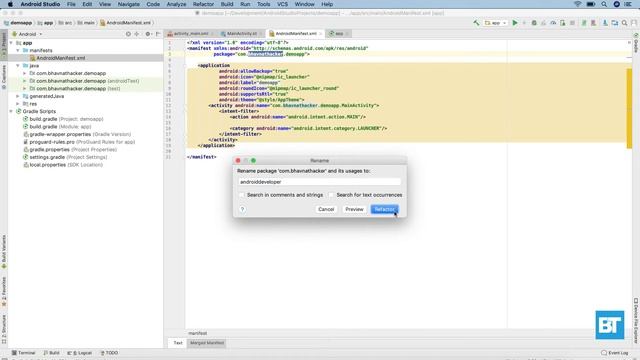Image resolution: width=640 pixels, height=360 pixels.
Task: Open Spotlight search in menu bar
Action: 604,4
